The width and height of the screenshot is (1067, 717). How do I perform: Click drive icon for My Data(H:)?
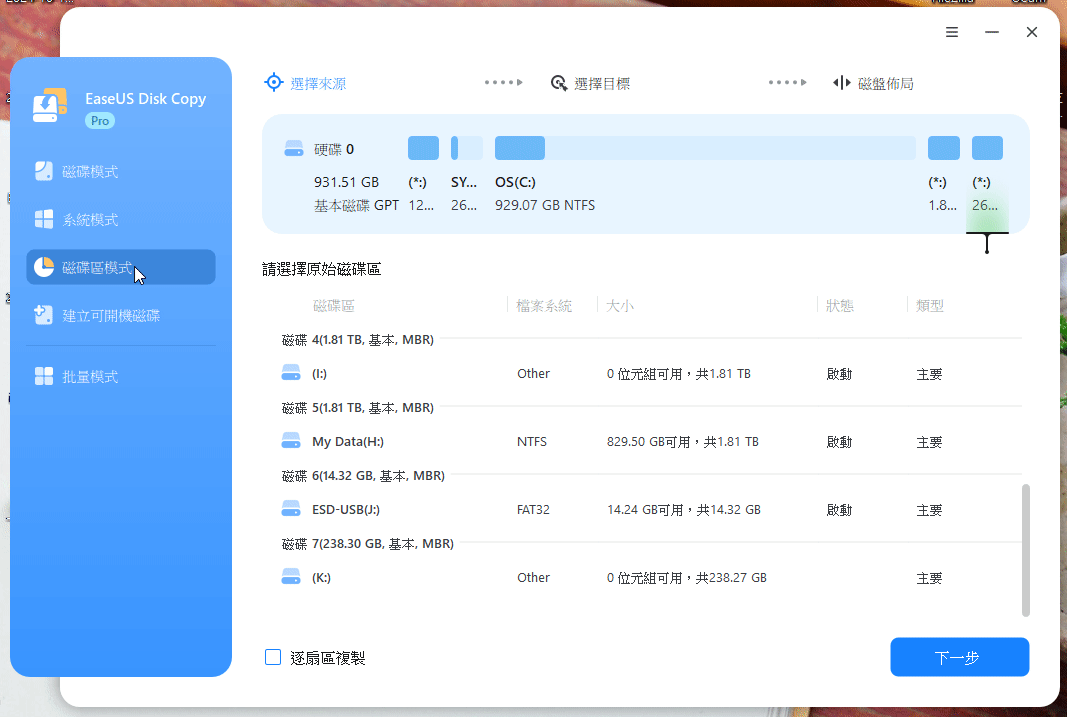pyautogui.click(x=291, y=441)
